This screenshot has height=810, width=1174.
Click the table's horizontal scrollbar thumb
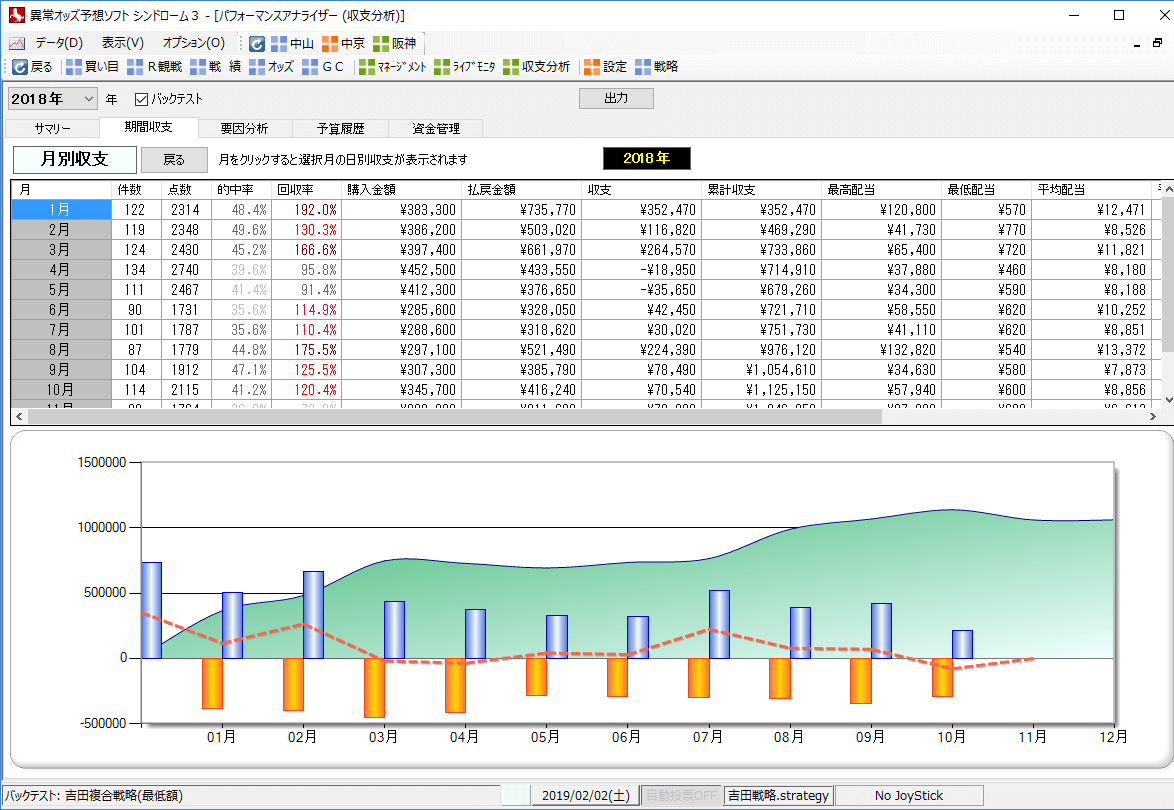pyautogui.click(x=454, y=416)
